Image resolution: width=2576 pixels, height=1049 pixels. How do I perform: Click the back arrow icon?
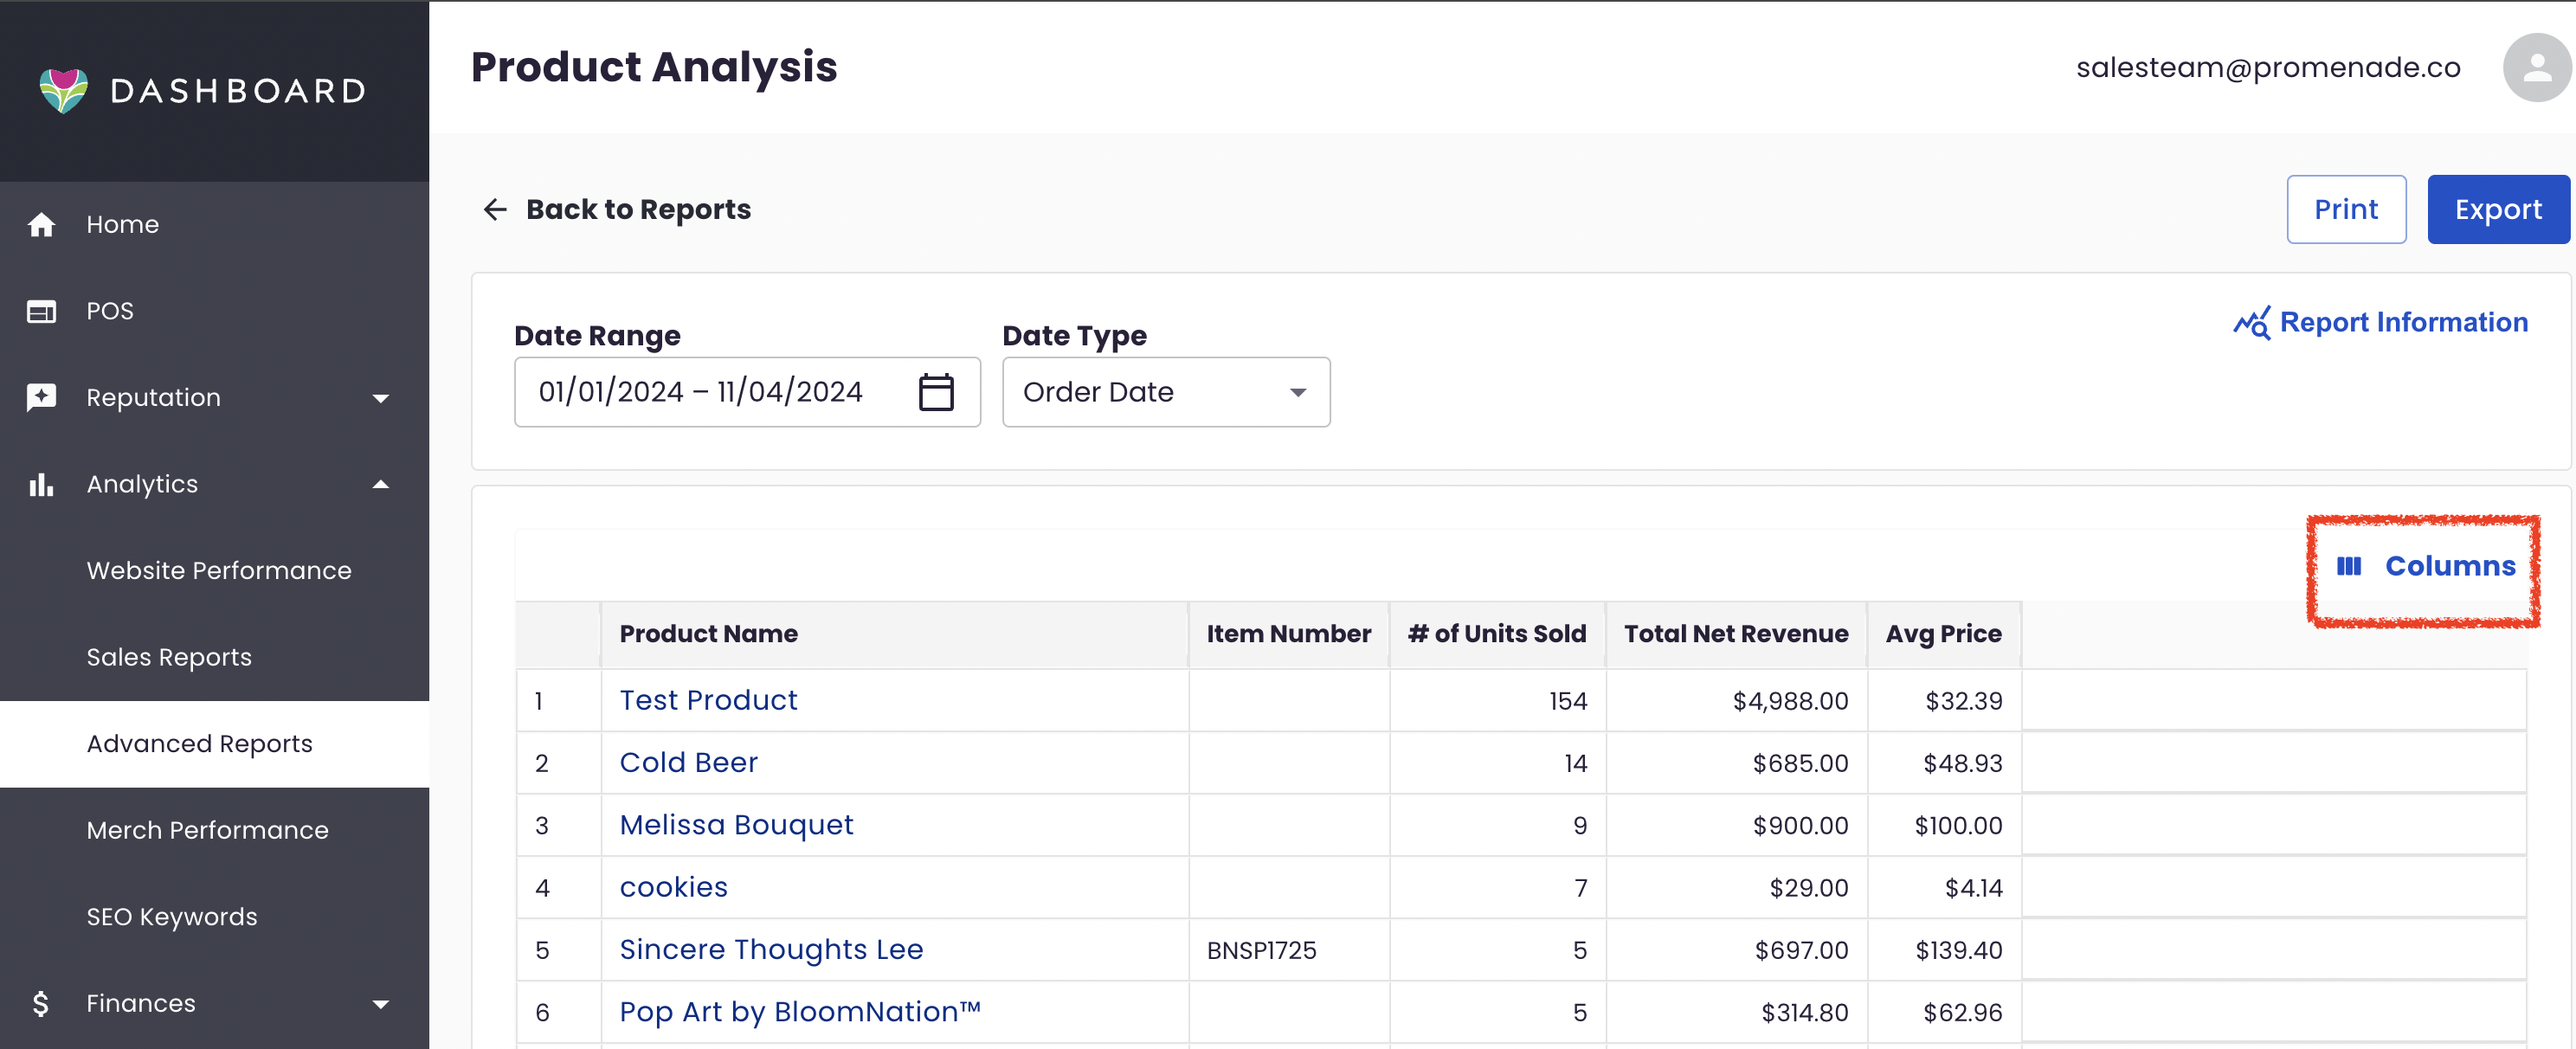click(x=495, y=209)
